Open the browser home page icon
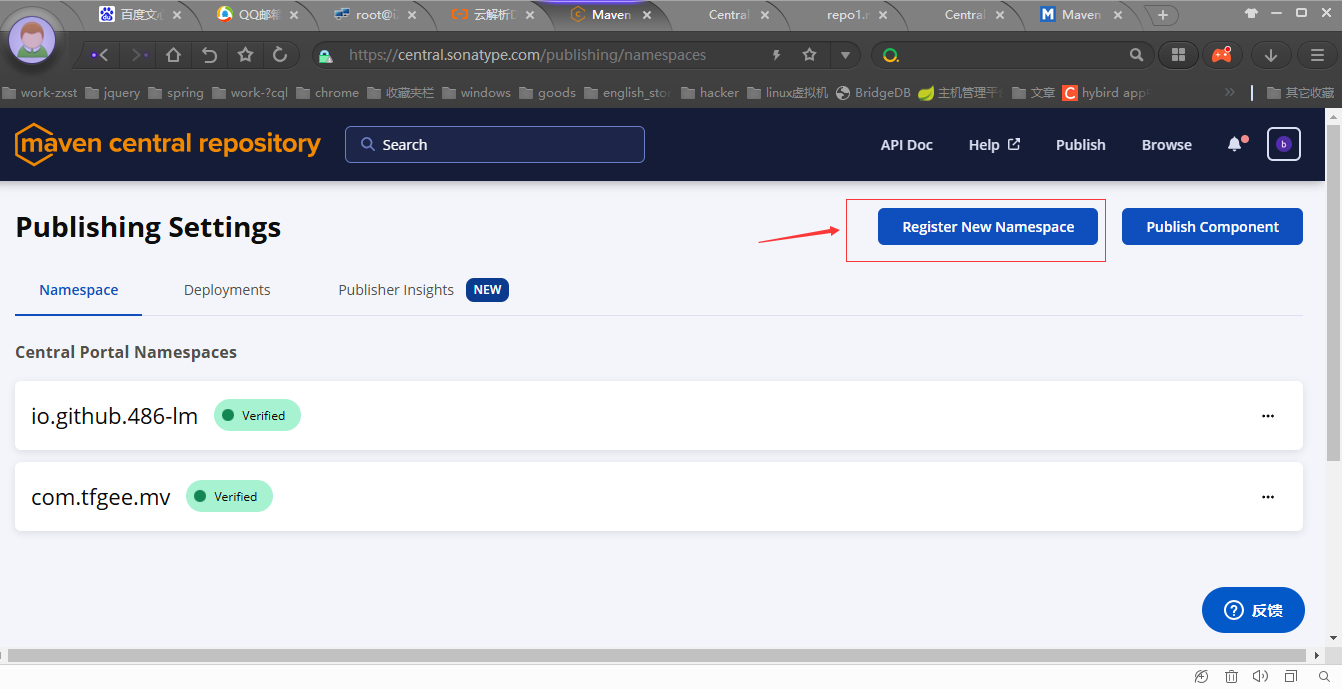Screen dimensions: 1342x689 173,55
